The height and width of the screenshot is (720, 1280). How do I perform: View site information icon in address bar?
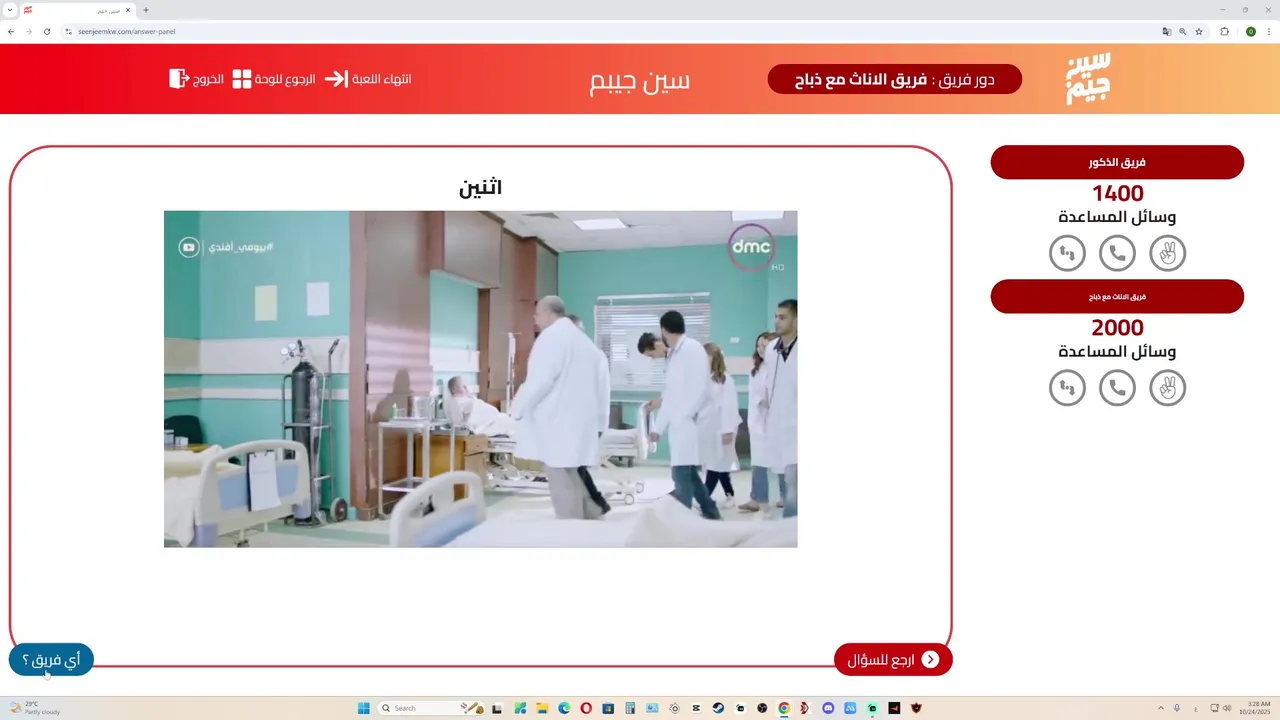(x=69, y=31)
